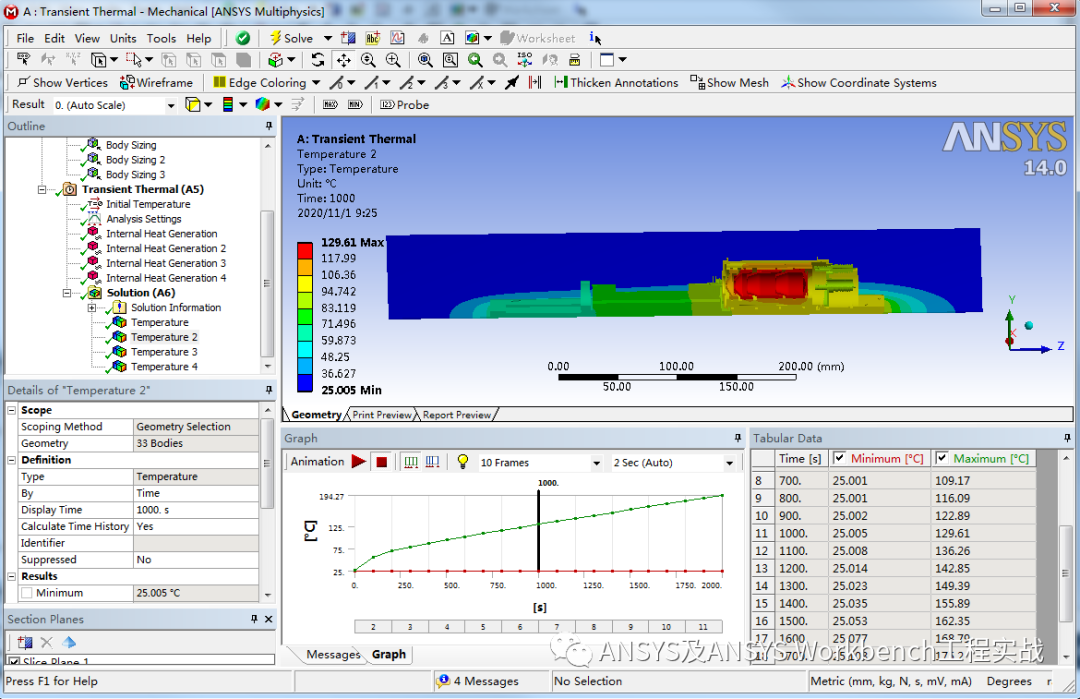The image size is (1080, 699).
Task: Open the Help menu
Action: 199,39
